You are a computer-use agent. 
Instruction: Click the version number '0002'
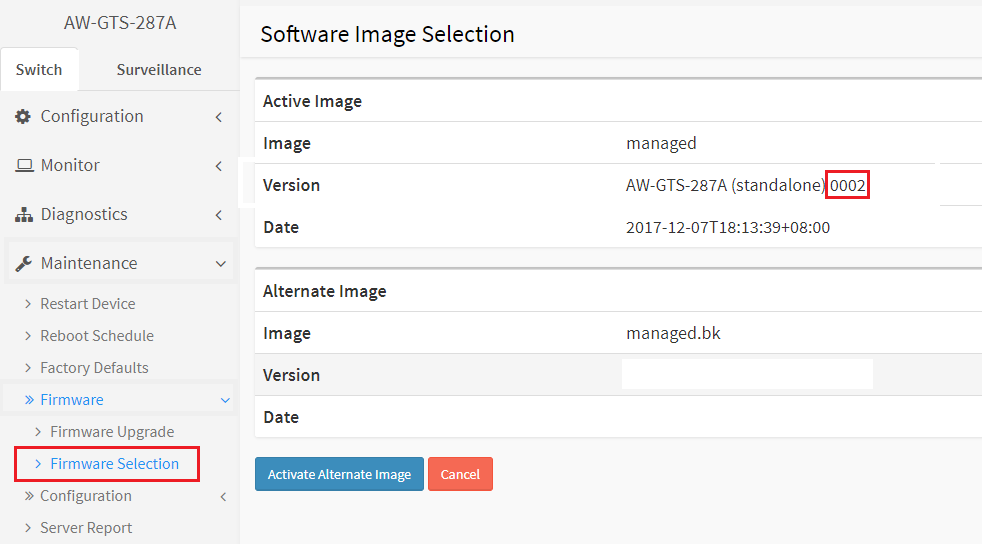(847, 185)
